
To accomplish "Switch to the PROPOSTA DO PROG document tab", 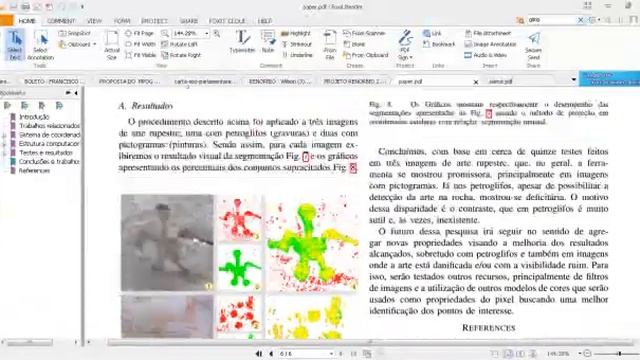I will pos(129,81).
